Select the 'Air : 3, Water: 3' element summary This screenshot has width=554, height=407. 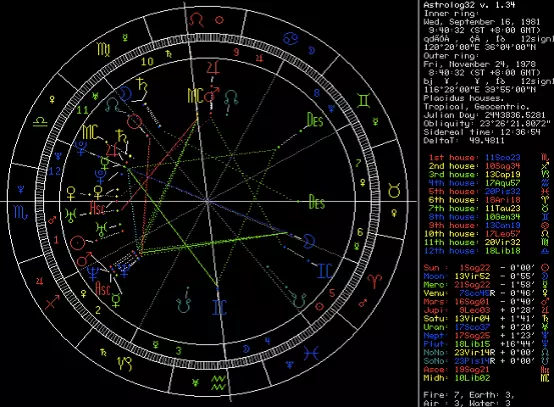click(466, 403)
